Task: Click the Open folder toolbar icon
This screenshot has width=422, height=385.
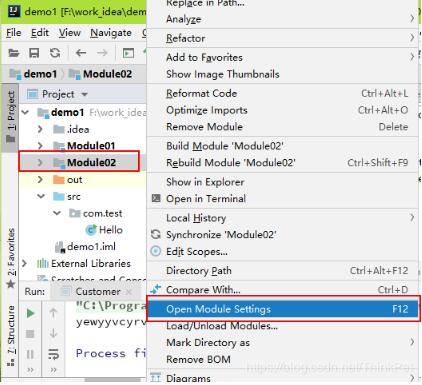Action: [x=14, y=53]
